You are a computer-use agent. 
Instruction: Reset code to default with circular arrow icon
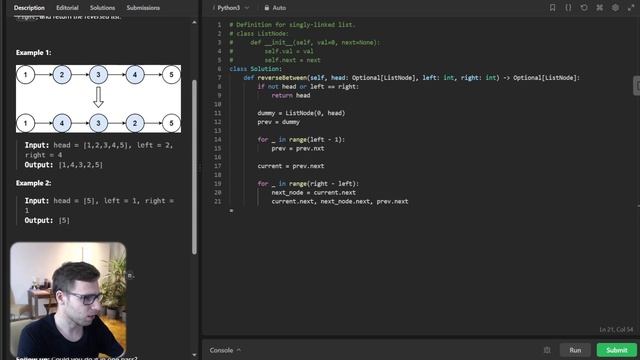tap(584, 8)
